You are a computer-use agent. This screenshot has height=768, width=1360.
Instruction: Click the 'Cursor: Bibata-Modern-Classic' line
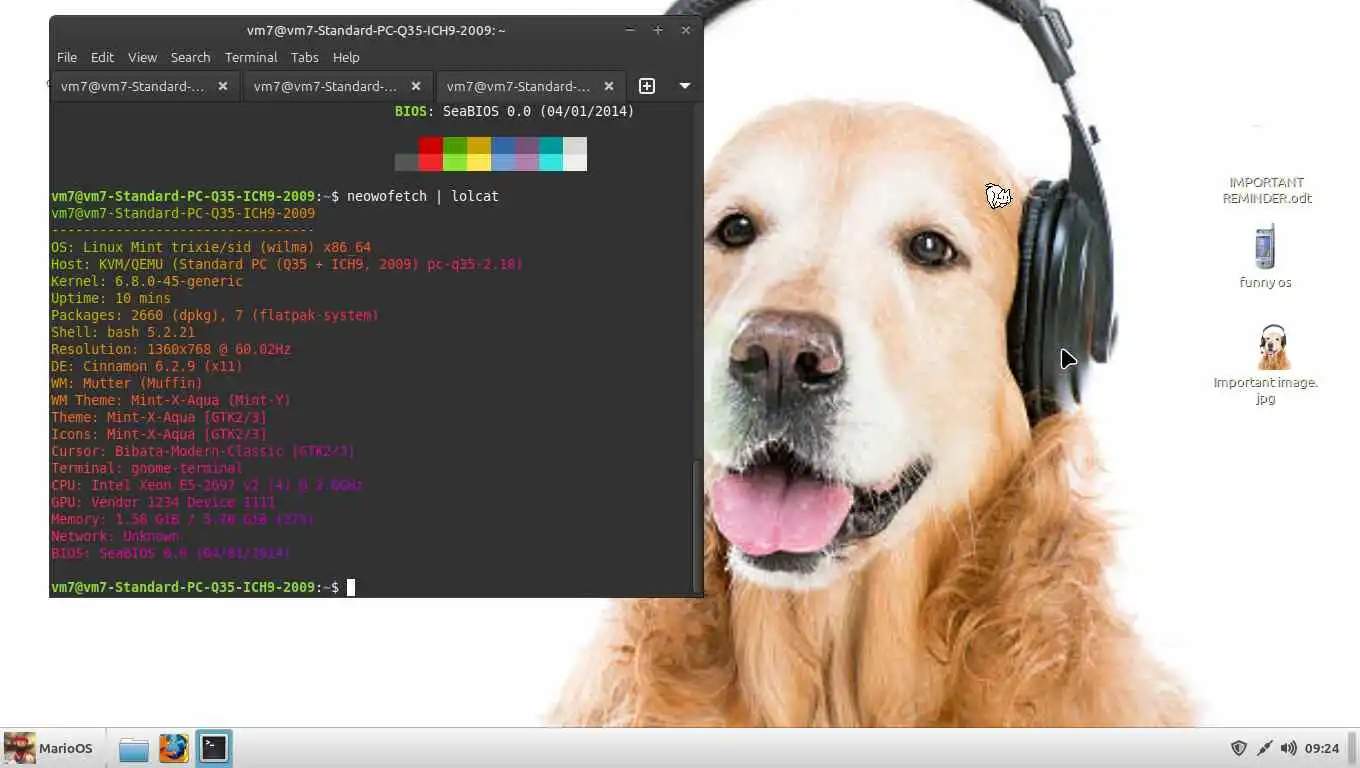coord(203,451)
